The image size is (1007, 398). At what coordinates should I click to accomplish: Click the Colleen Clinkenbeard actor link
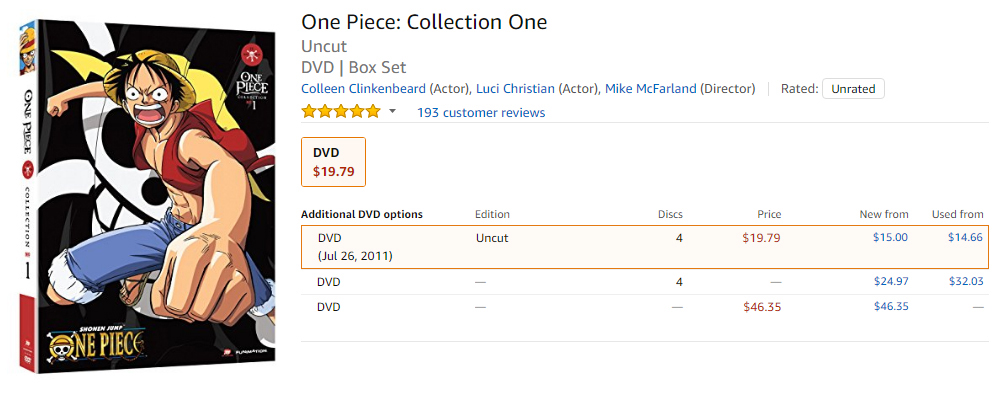click(x=363, y=89)
